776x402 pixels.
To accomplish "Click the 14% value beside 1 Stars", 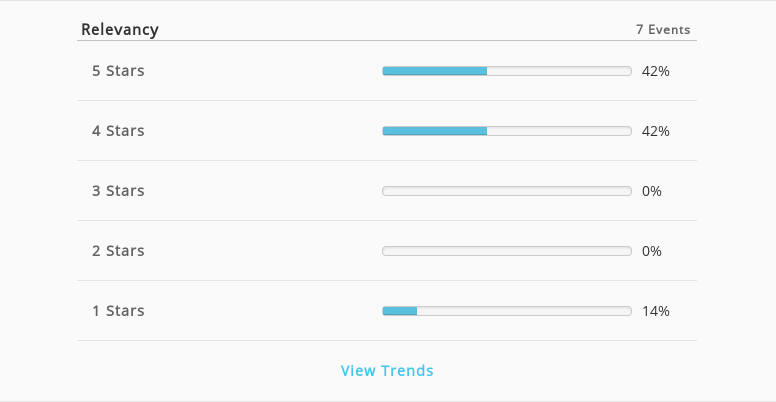I will 656,311.
